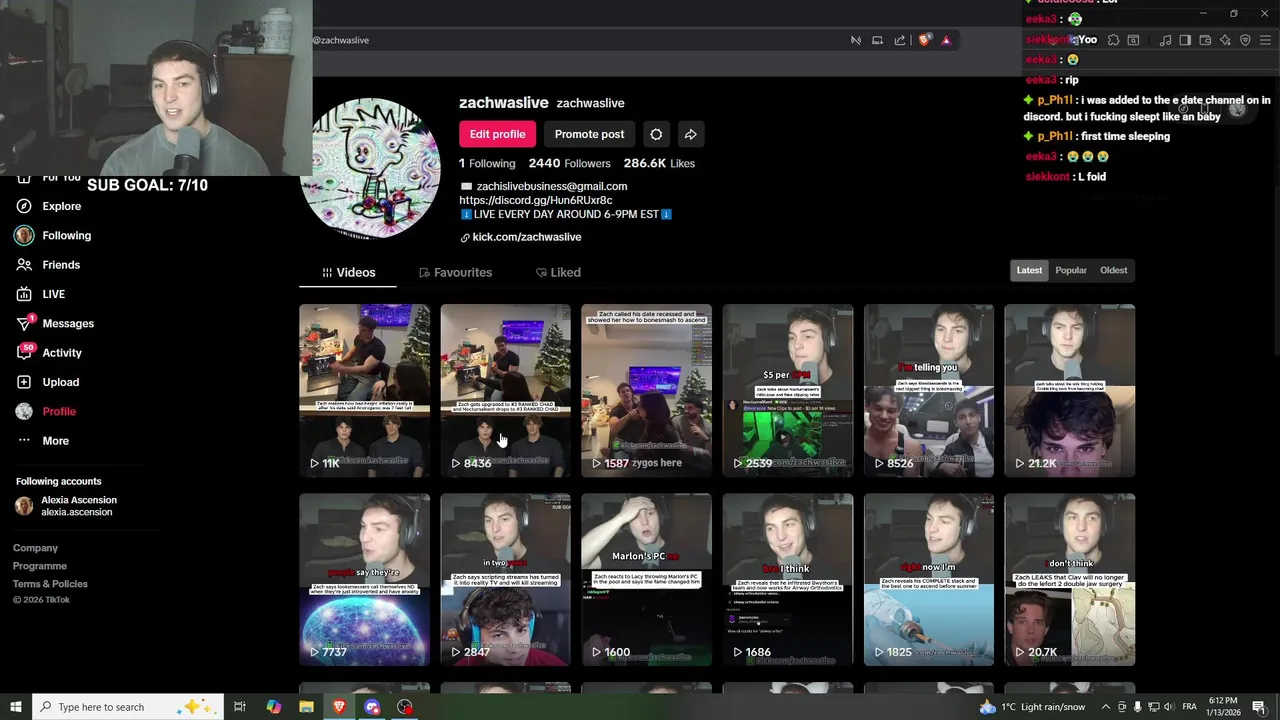The image size is (1280, 720).
Task: Click the share profile arrow icon
Action: (690, 134)
